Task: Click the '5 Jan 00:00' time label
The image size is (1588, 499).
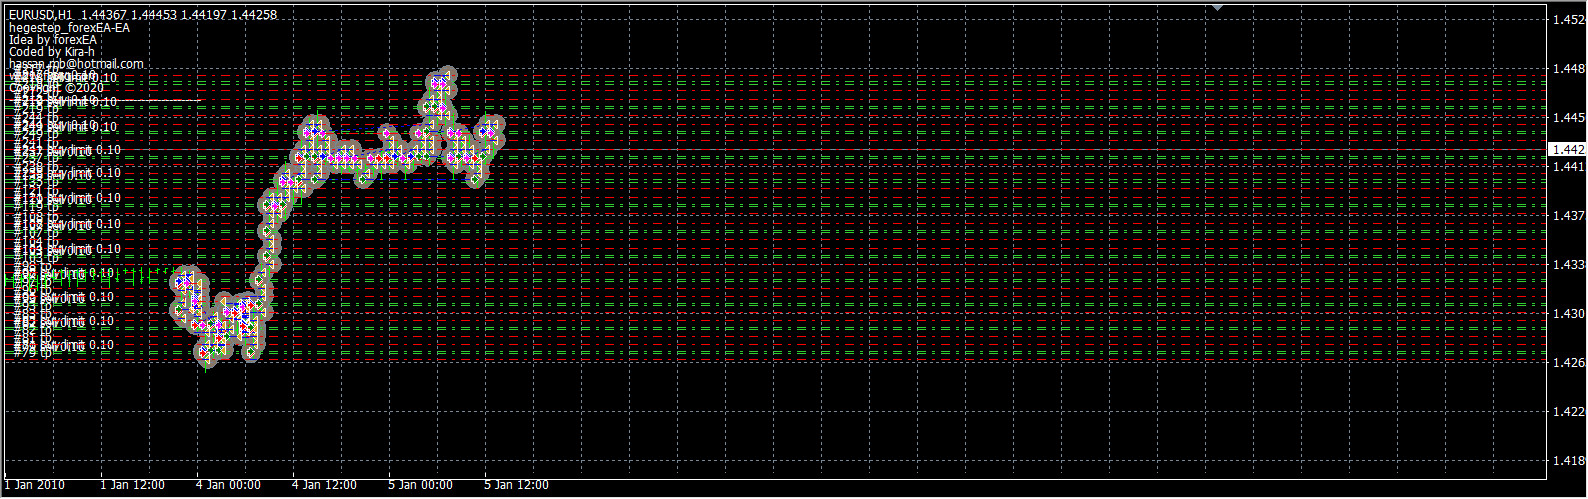Action: coord(421,485)
